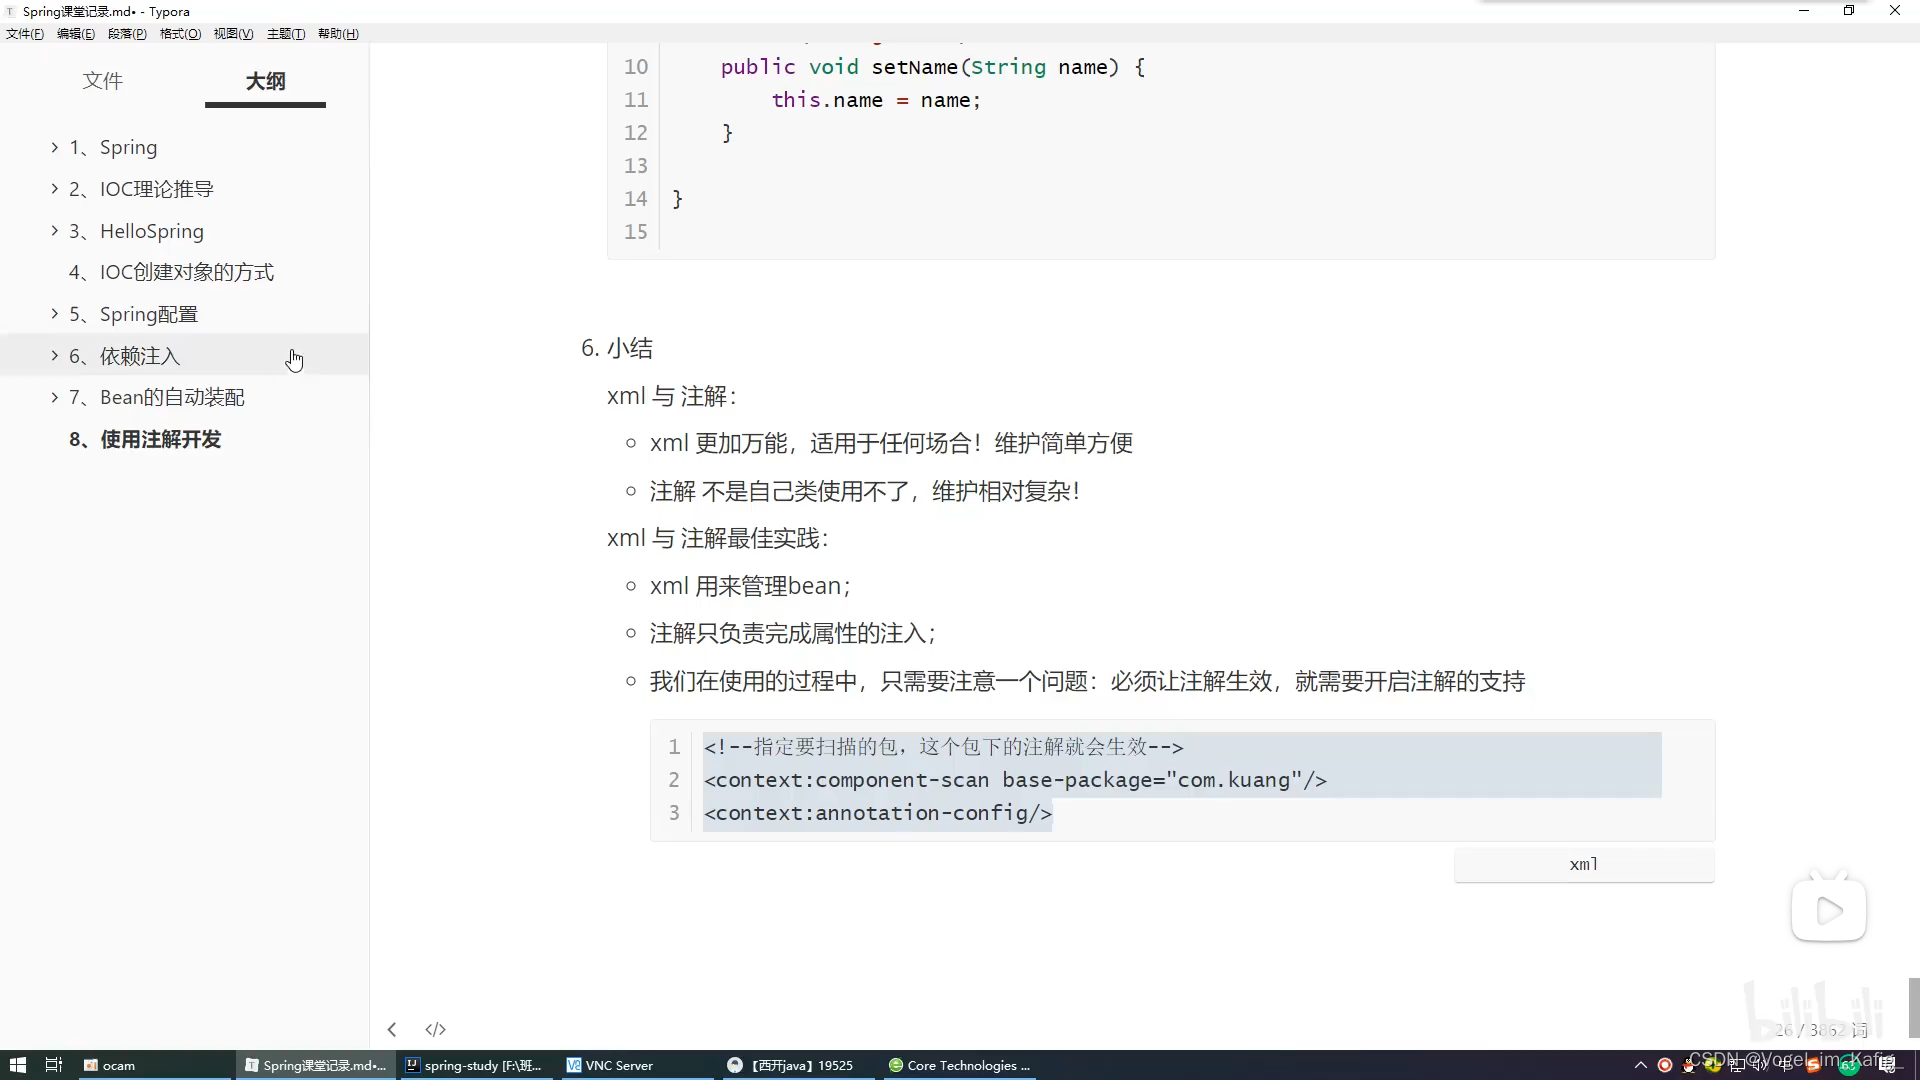Image resolution: width=1920 pixels, height=1080 pixels.
Task: Click the 文件 (File) sidebar tab
Action: [x=102, y=82]
